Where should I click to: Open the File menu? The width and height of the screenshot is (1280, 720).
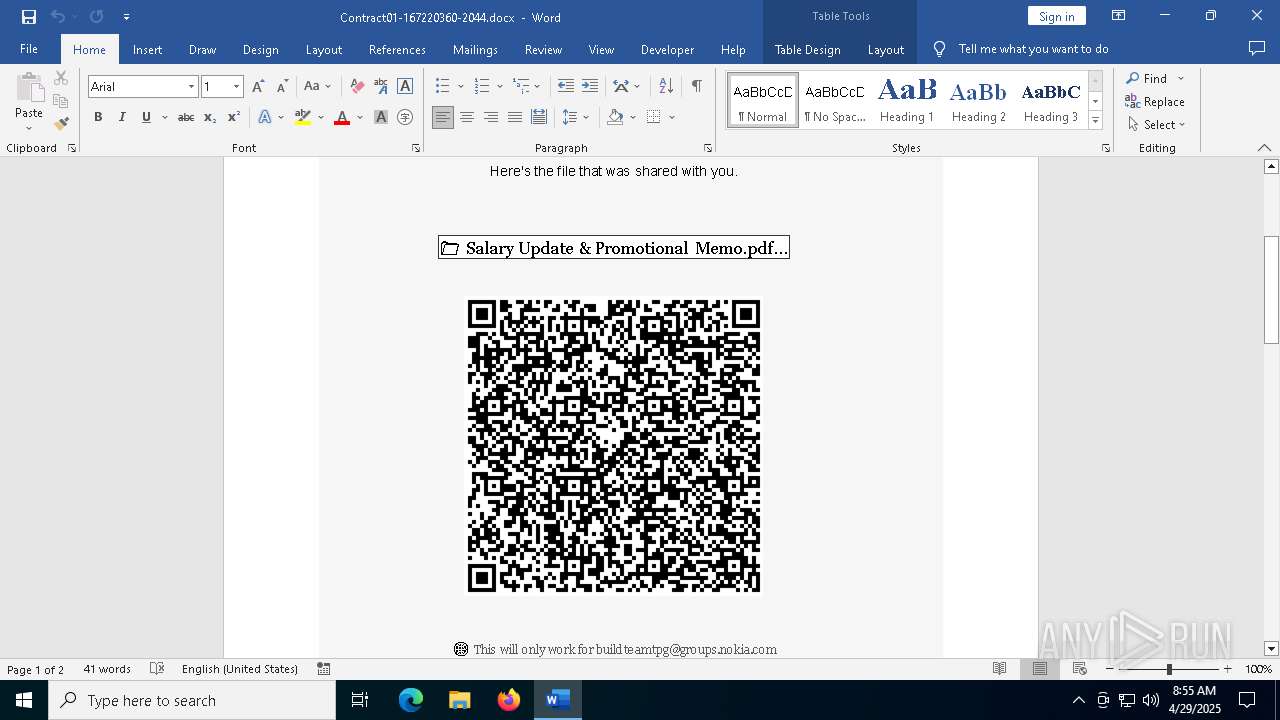29,49
